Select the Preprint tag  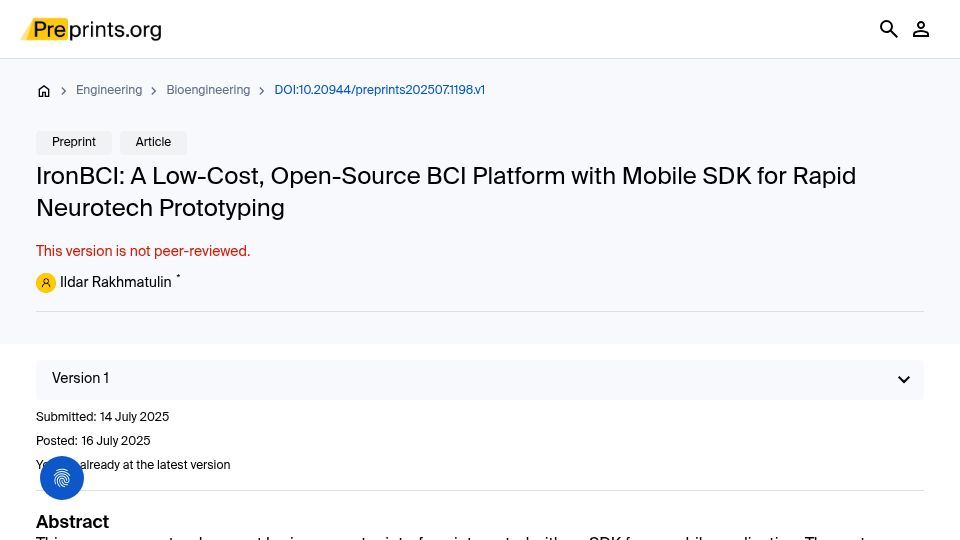click(x=74, y=142)
